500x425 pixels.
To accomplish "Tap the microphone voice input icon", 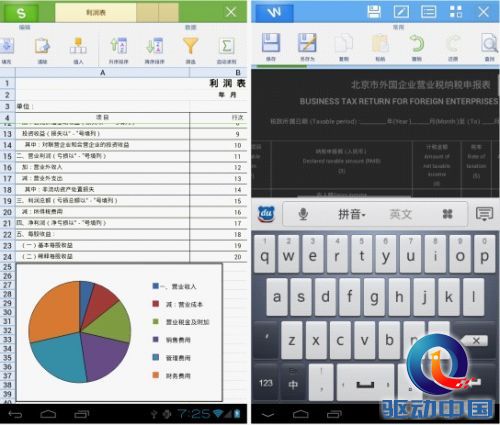I will [x=303, y=214].
